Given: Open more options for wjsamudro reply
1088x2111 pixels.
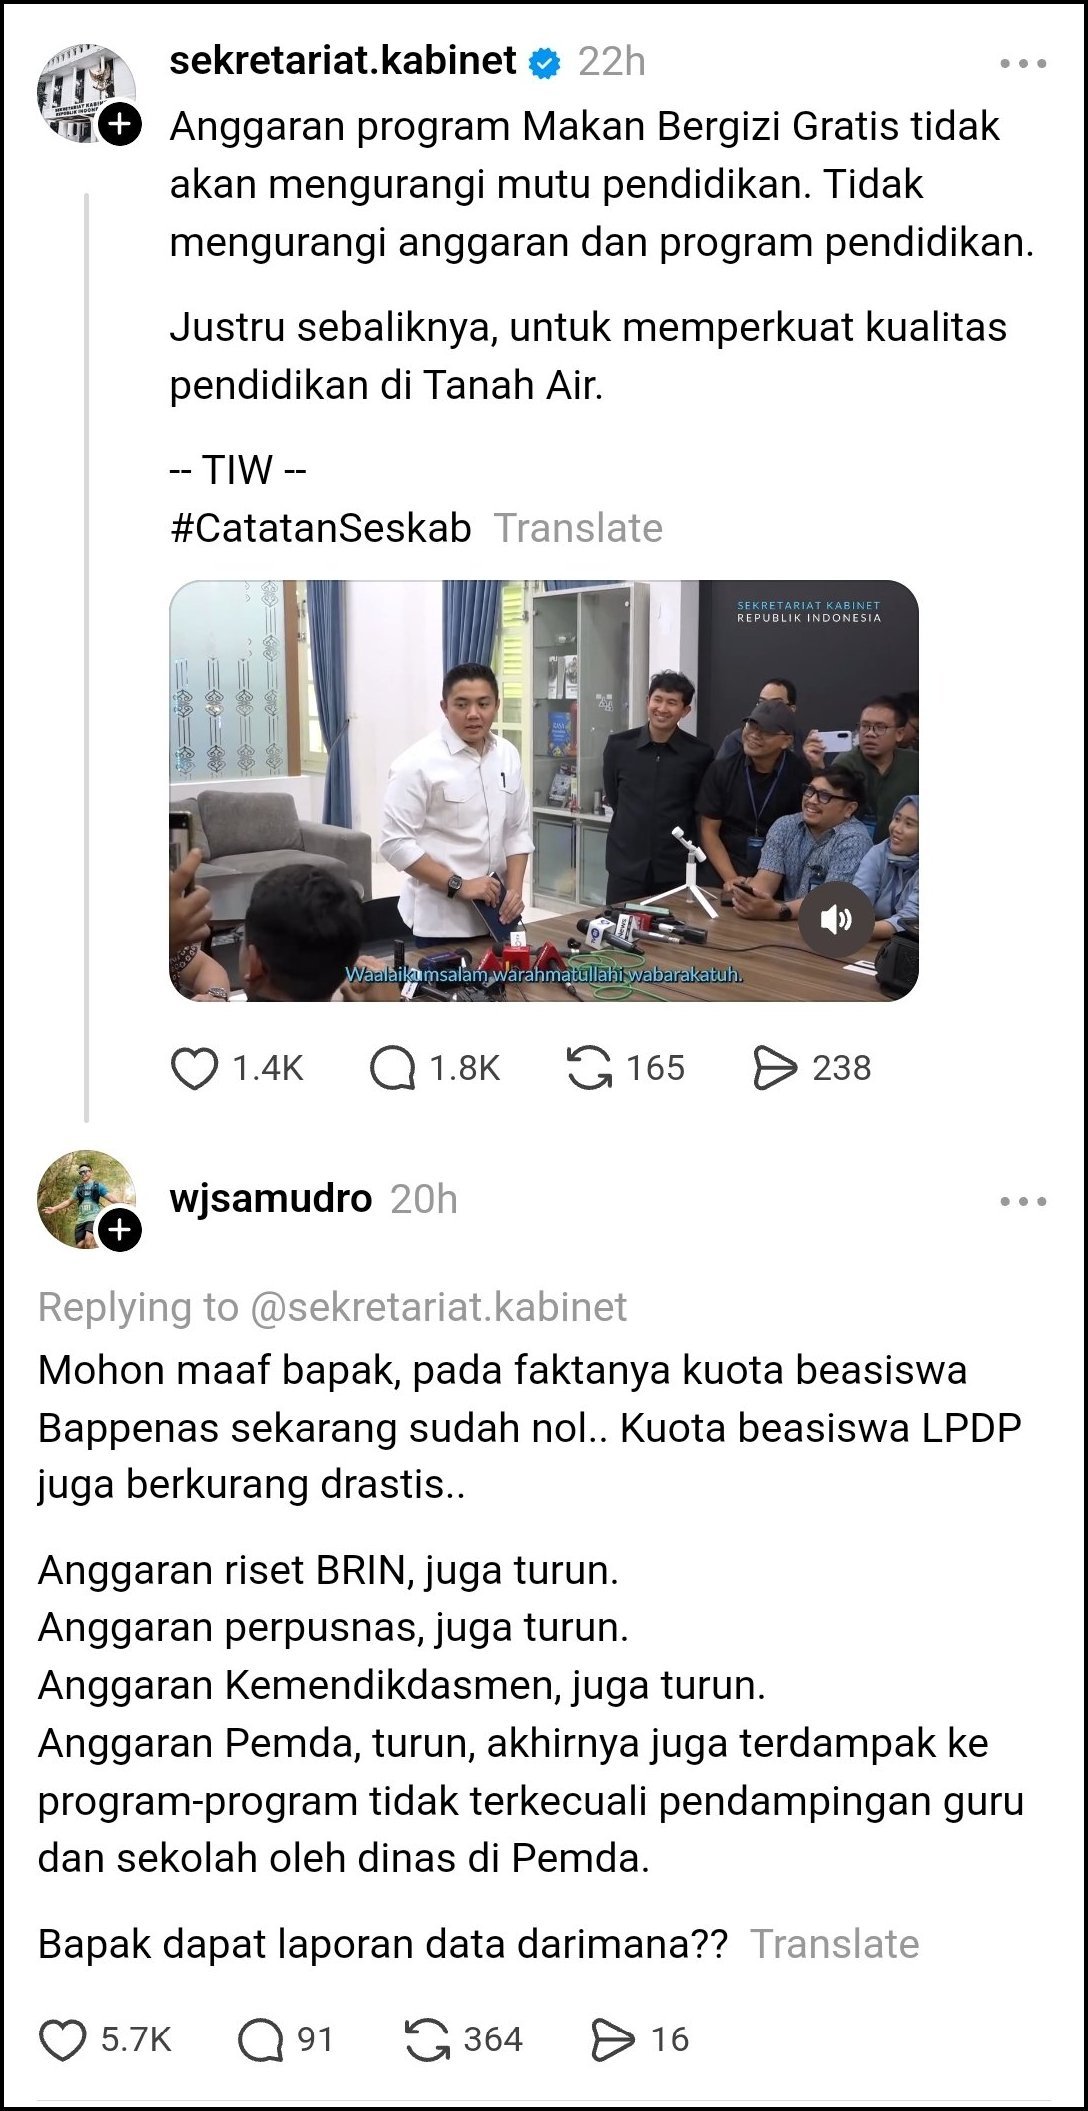Looking at the screenshot, I should 1023,1201.
